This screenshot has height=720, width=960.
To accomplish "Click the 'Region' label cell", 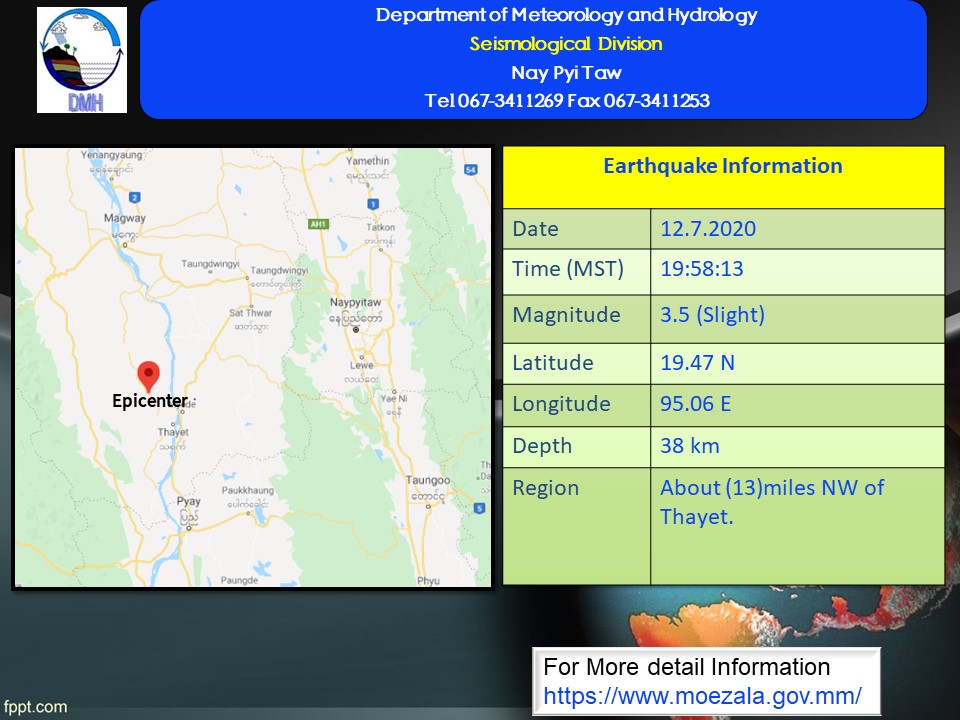I will point(577,526).
